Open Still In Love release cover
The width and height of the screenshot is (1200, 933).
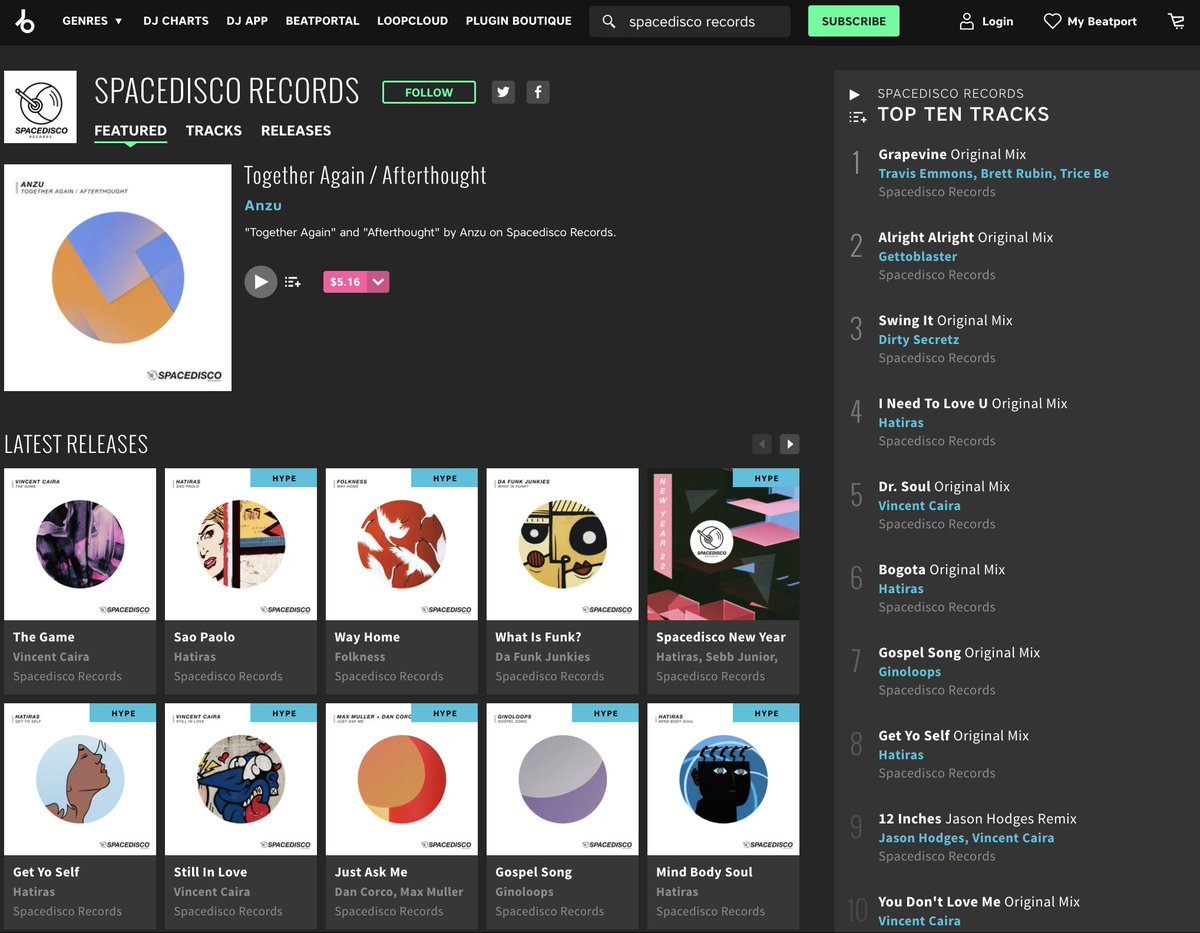coord(241,779)
